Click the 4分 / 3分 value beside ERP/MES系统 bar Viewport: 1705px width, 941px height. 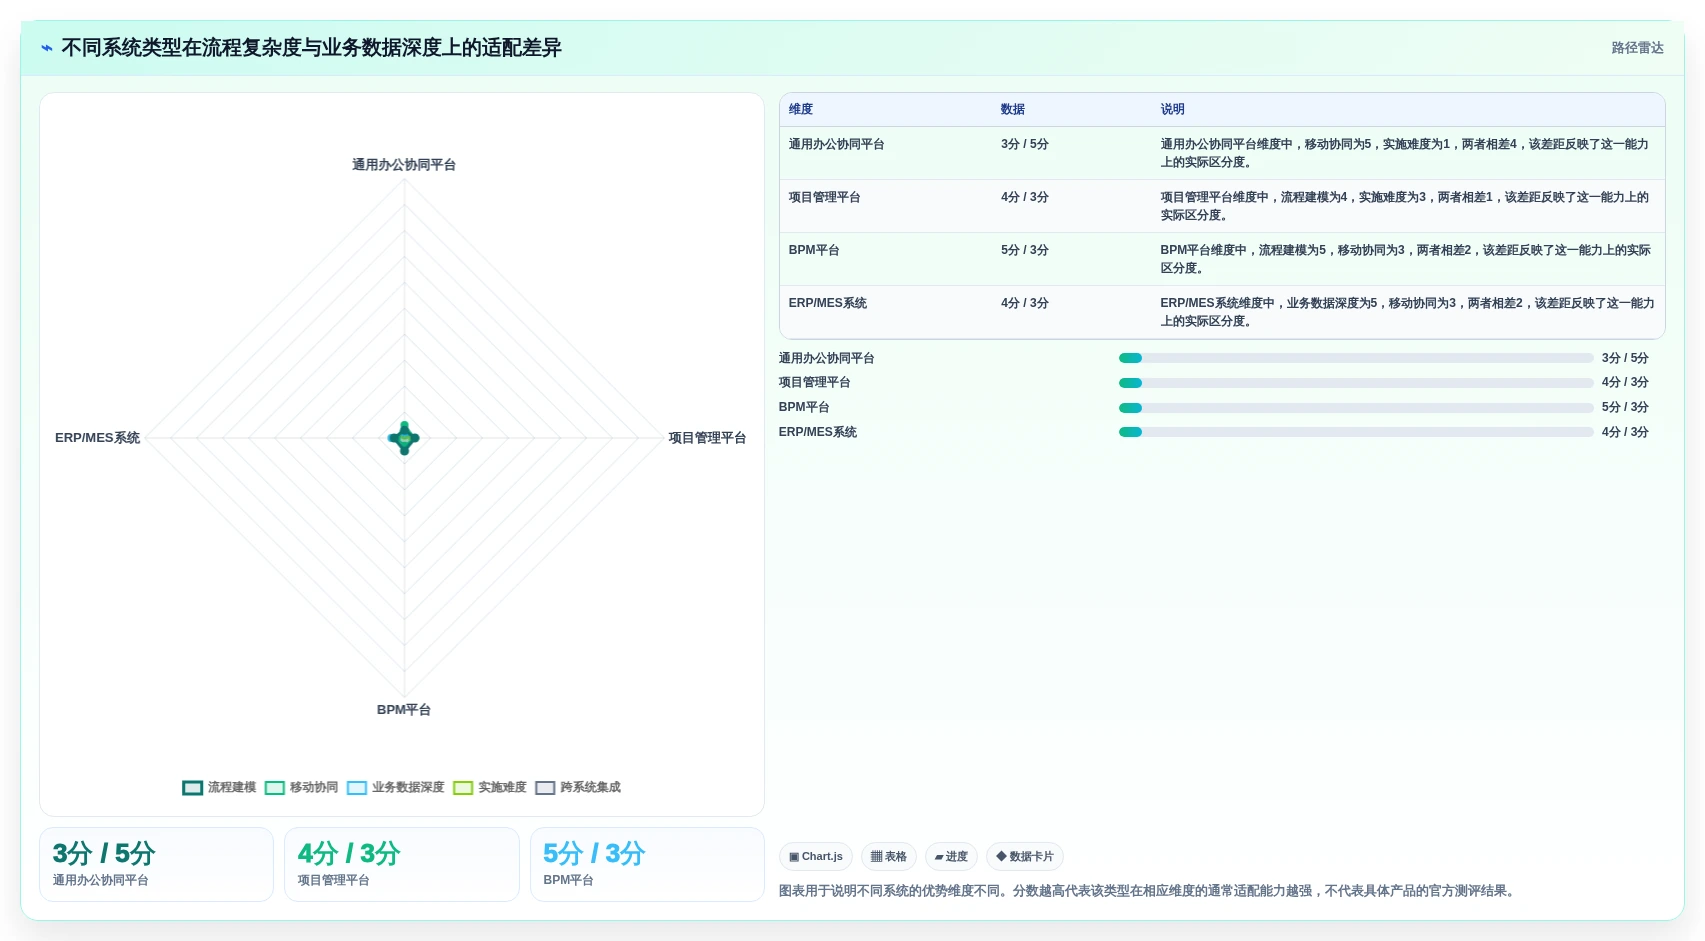click(x=1625, y=433)
